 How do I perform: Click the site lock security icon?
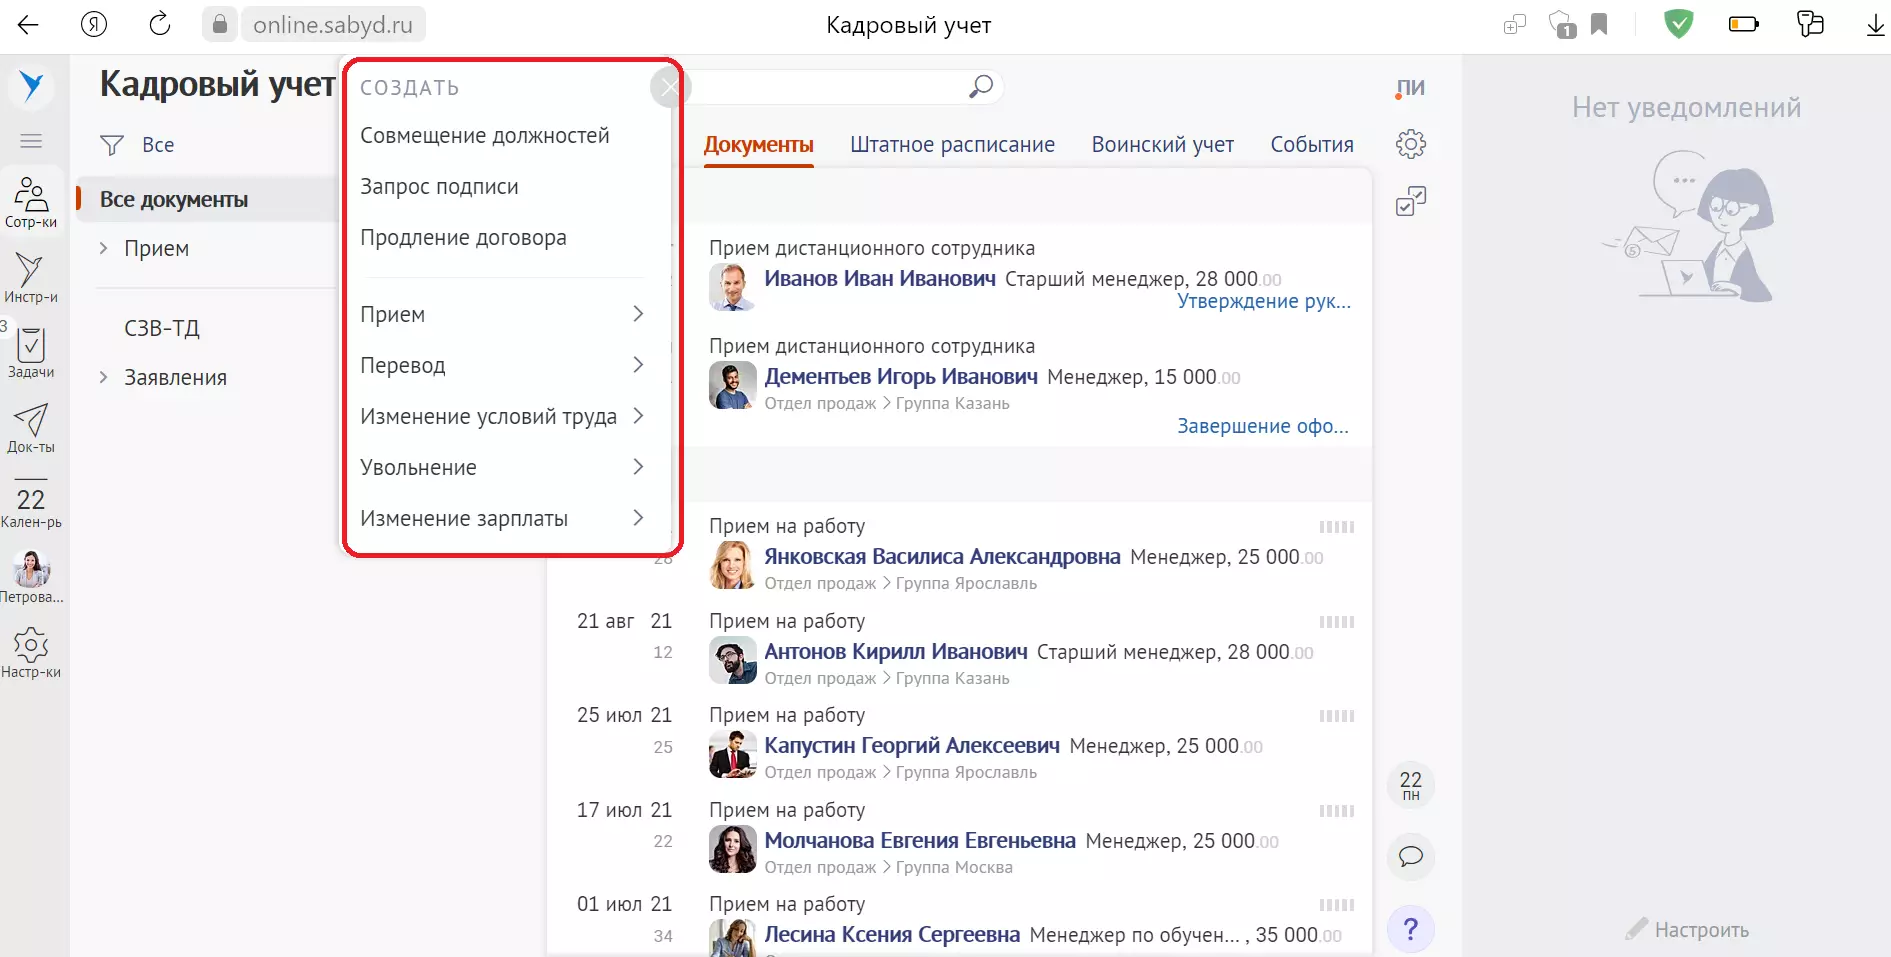tap(220, 24)
